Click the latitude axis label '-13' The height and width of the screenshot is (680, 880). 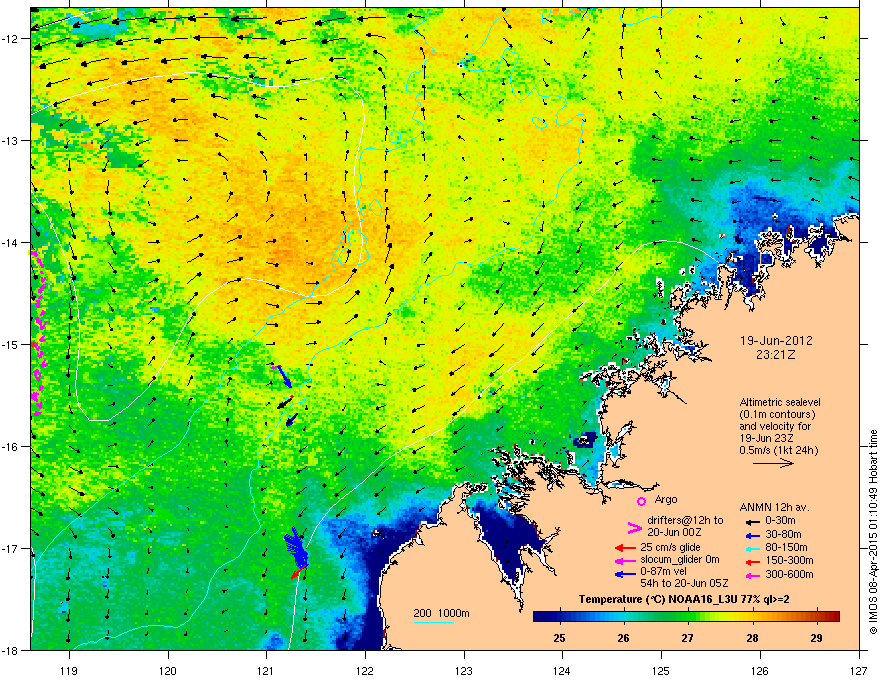pyautogui.click(x=11, y=141)
